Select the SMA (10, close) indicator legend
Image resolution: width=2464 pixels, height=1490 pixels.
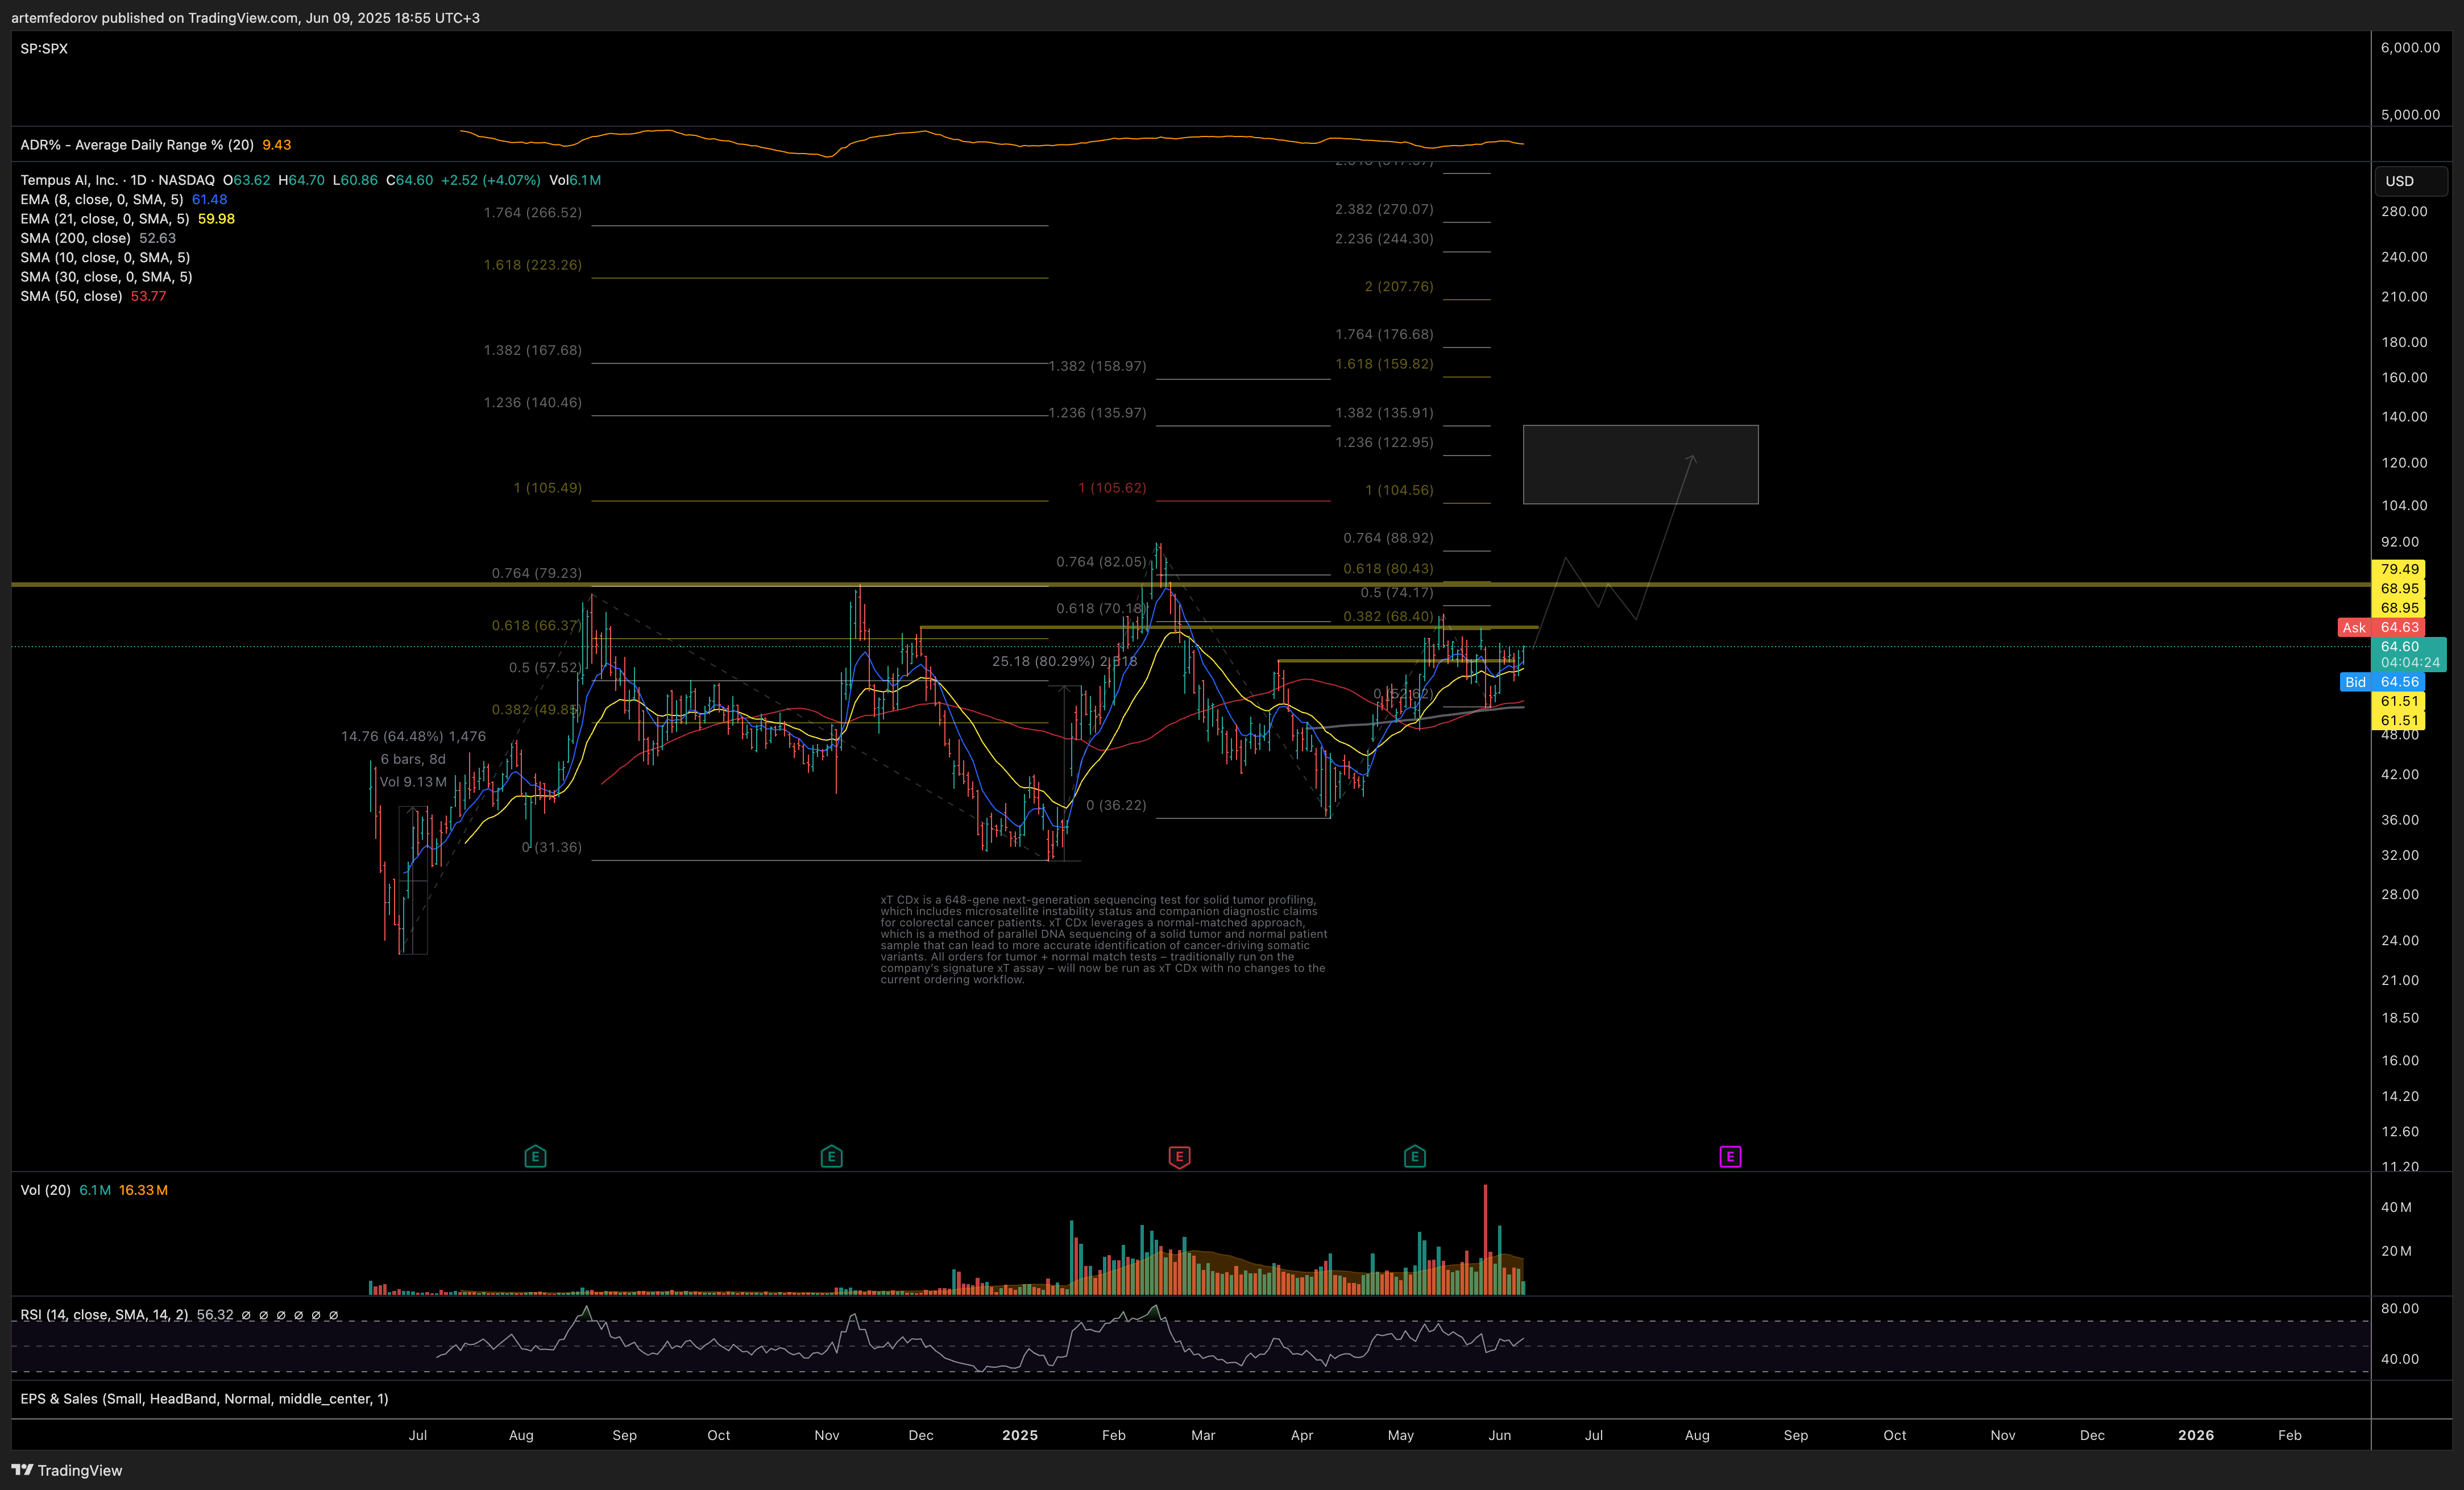106,258
